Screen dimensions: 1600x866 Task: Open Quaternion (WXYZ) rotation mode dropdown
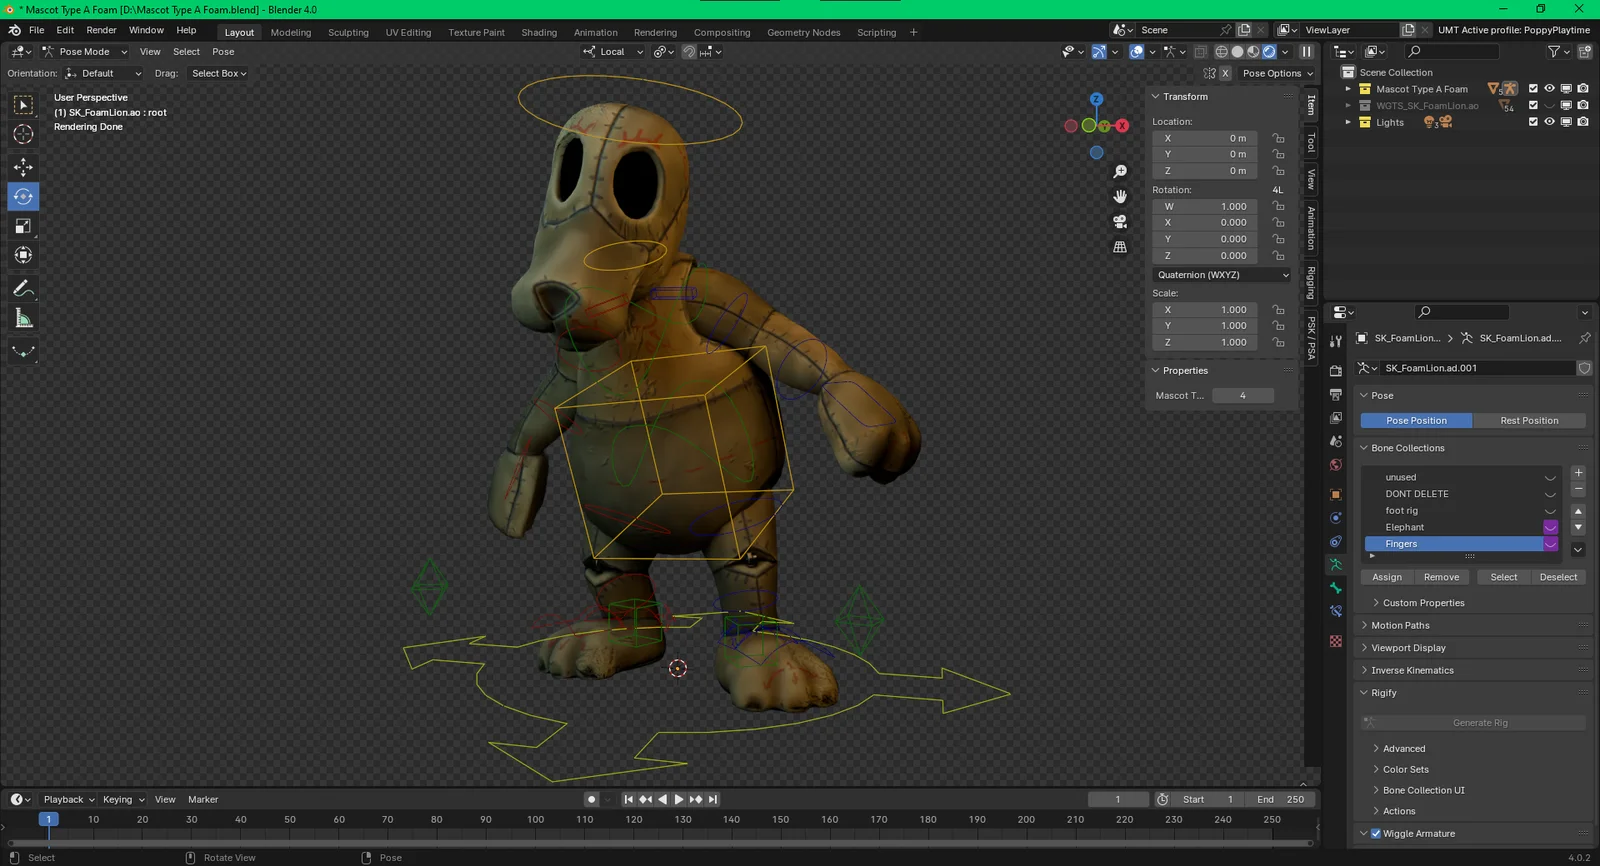click(x=1222, y=275)
